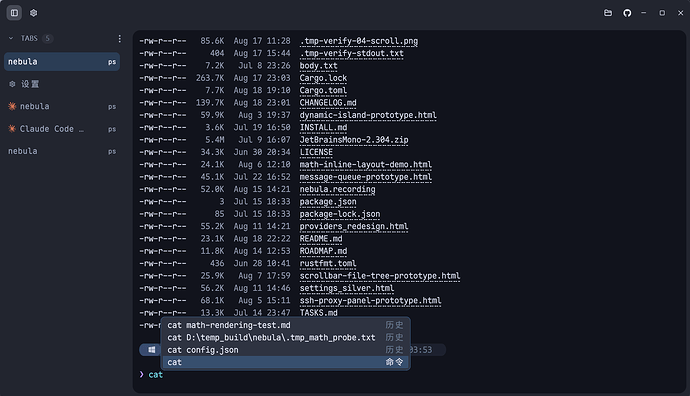Open the 设置 tab
The image size is (690, 396).
click(62, 84)
